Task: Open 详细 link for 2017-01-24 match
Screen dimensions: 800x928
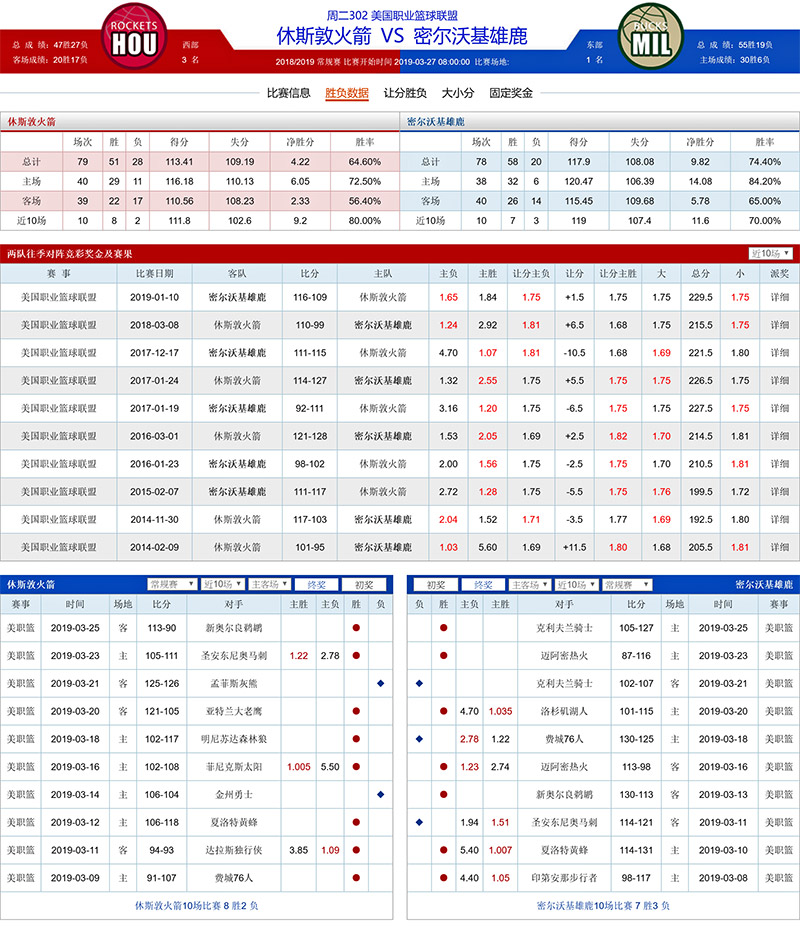Action: click(x=779, y=381)
